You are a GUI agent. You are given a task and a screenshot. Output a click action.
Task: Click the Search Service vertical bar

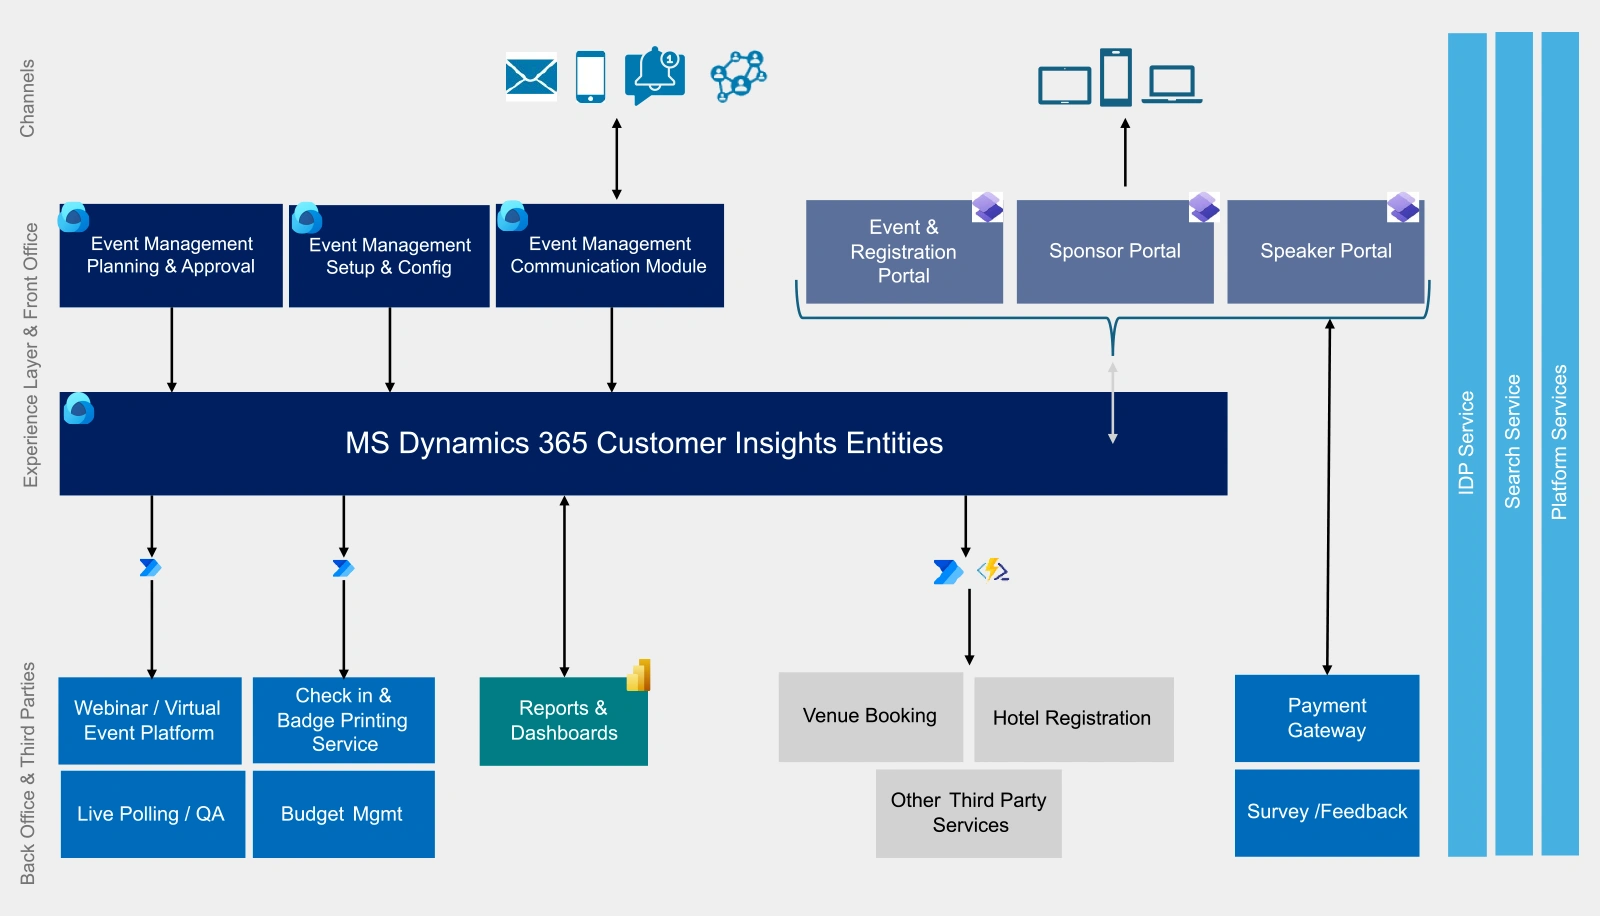(x=1514, y=443)
